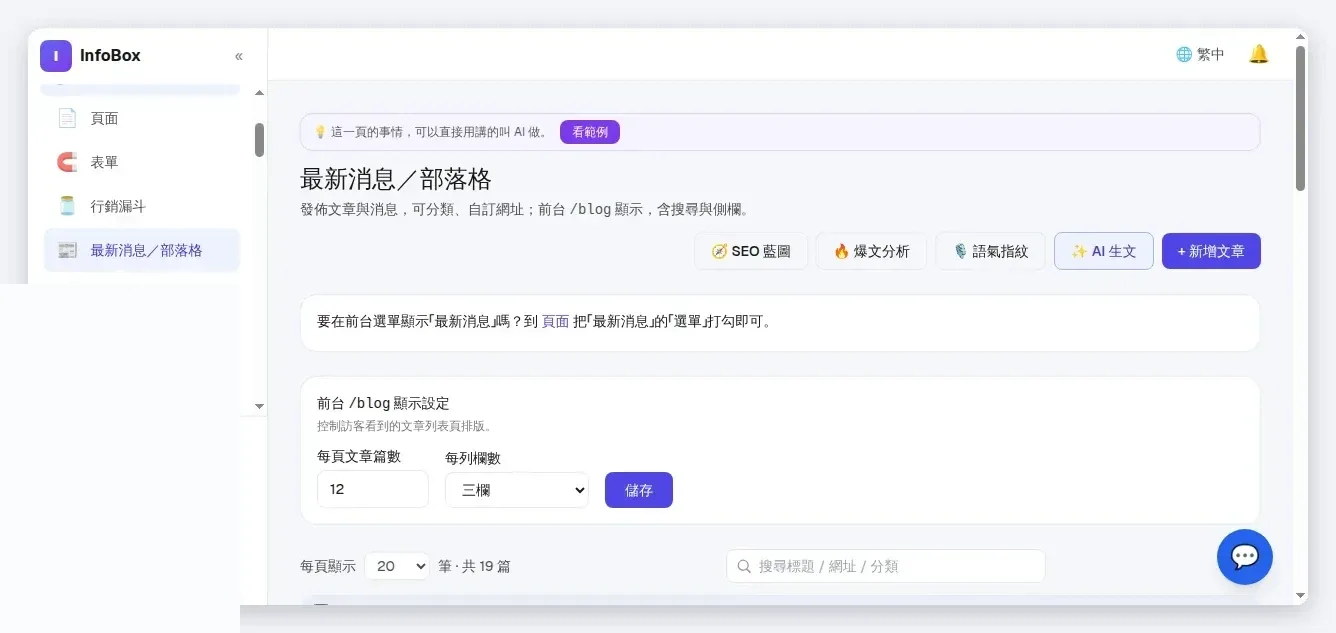This screenshot has height=633, width=1336.
Task: Click the main page scrollbar thumb
Action: point(1300,118)
